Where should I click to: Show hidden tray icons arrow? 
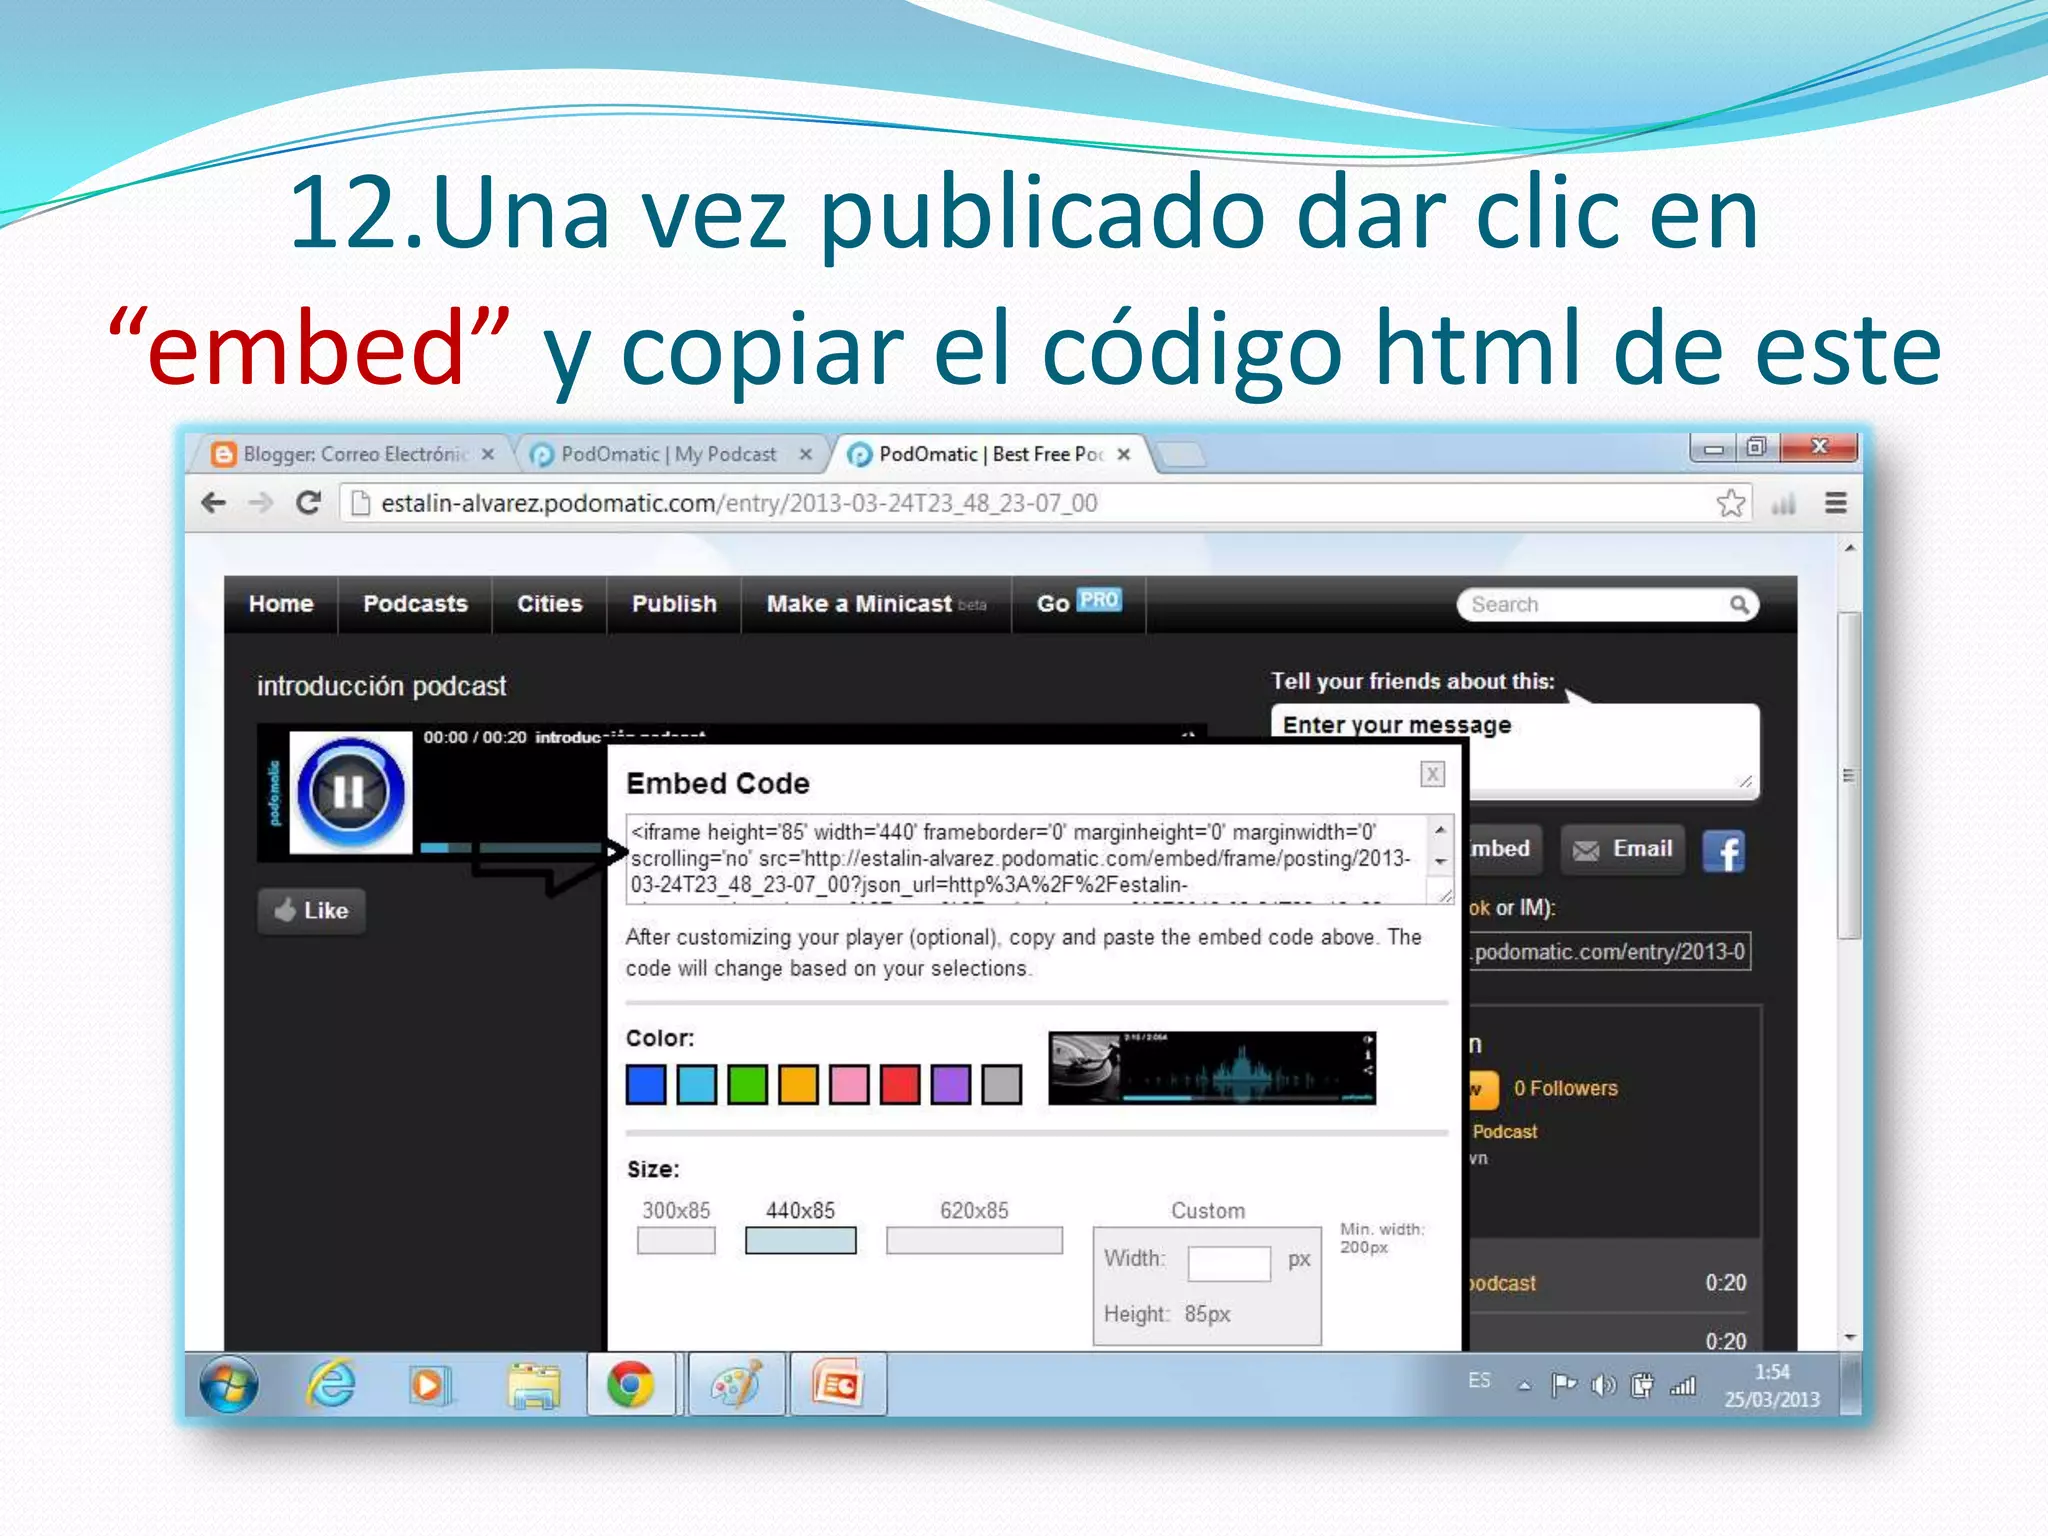(1524, 1386)
